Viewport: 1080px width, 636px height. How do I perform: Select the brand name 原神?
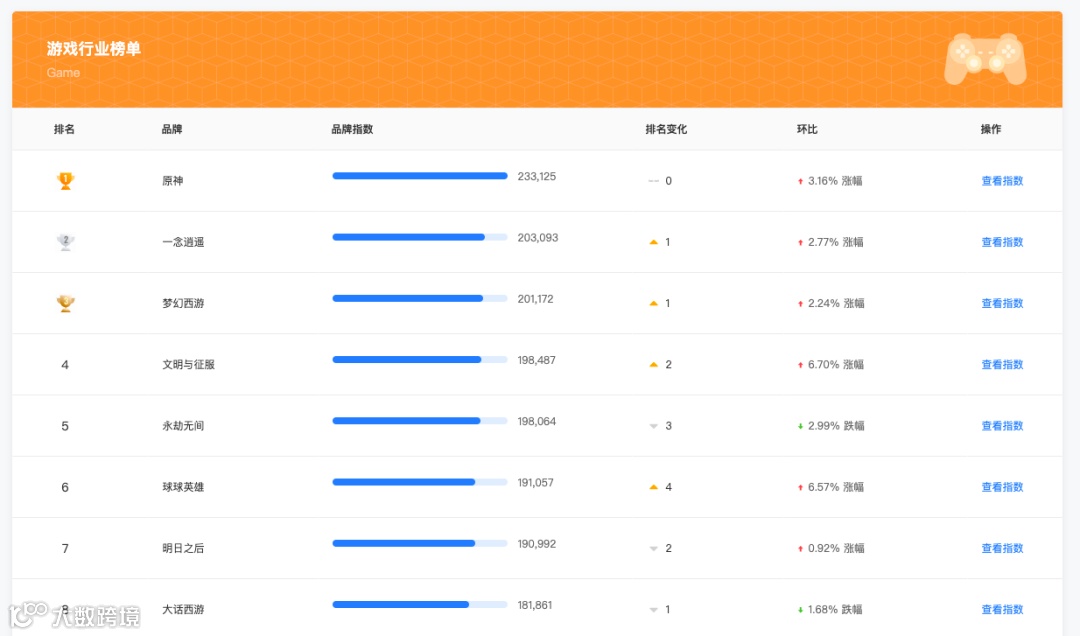pos(173,181)
